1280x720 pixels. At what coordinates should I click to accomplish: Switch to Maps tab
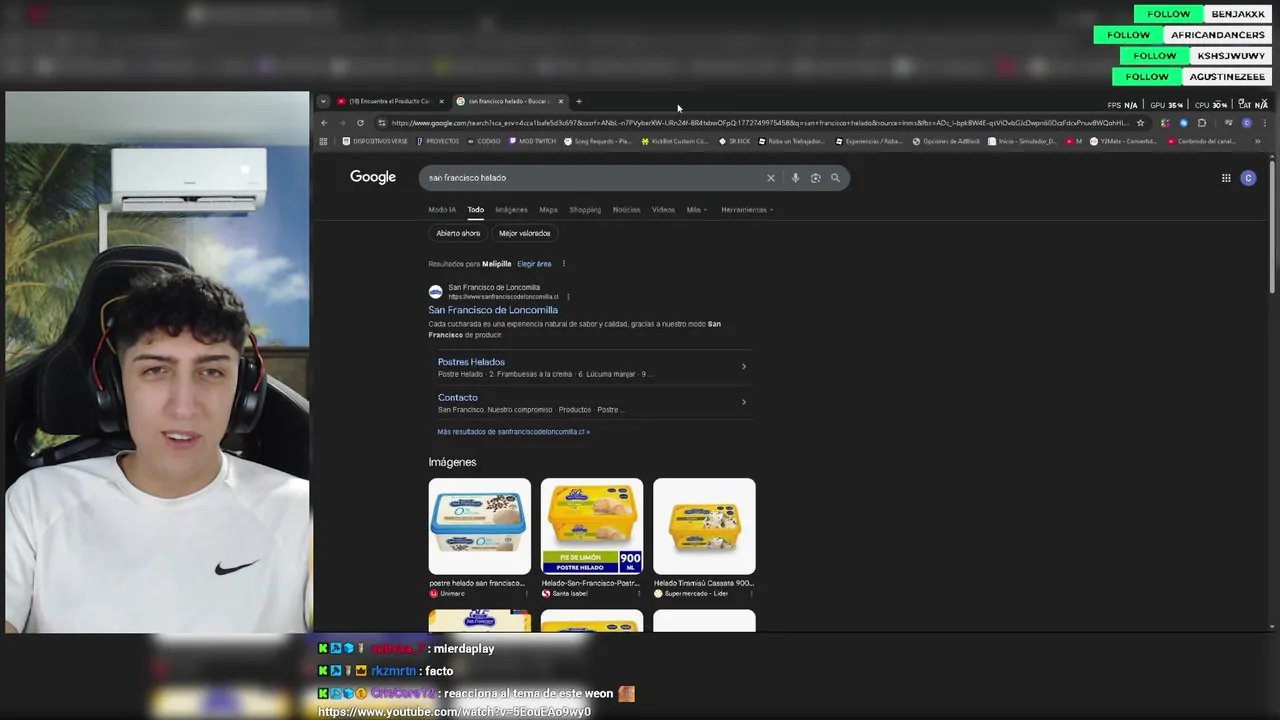point(548,210)
